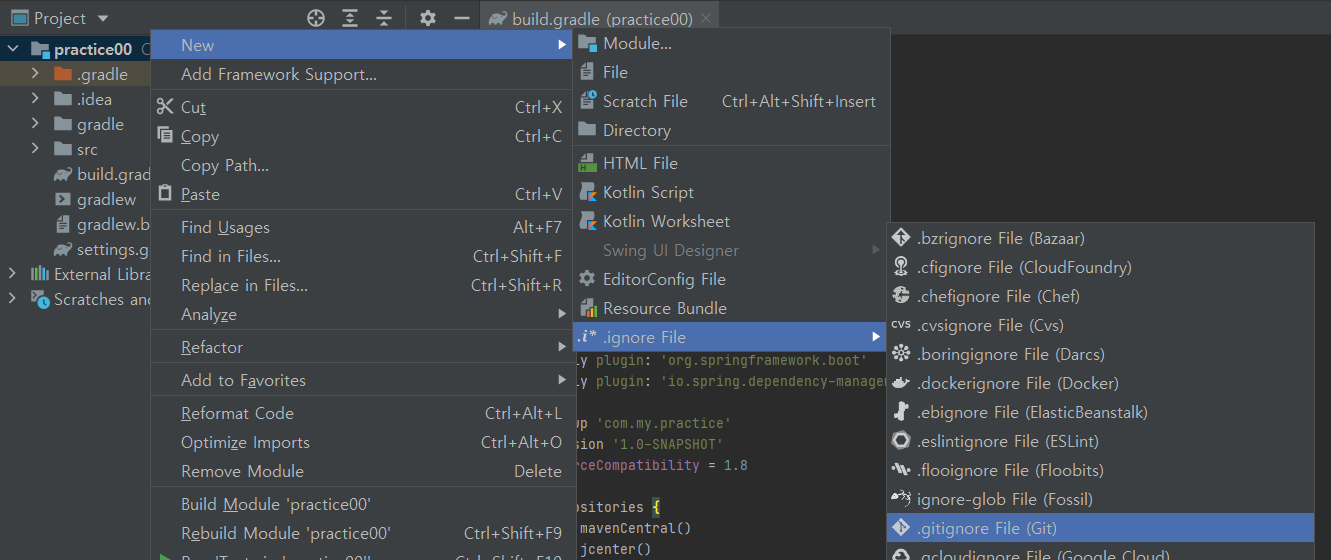Create a new Module...
The height and width of the screenshot is (560, 1331).
[x=732, y=43]
